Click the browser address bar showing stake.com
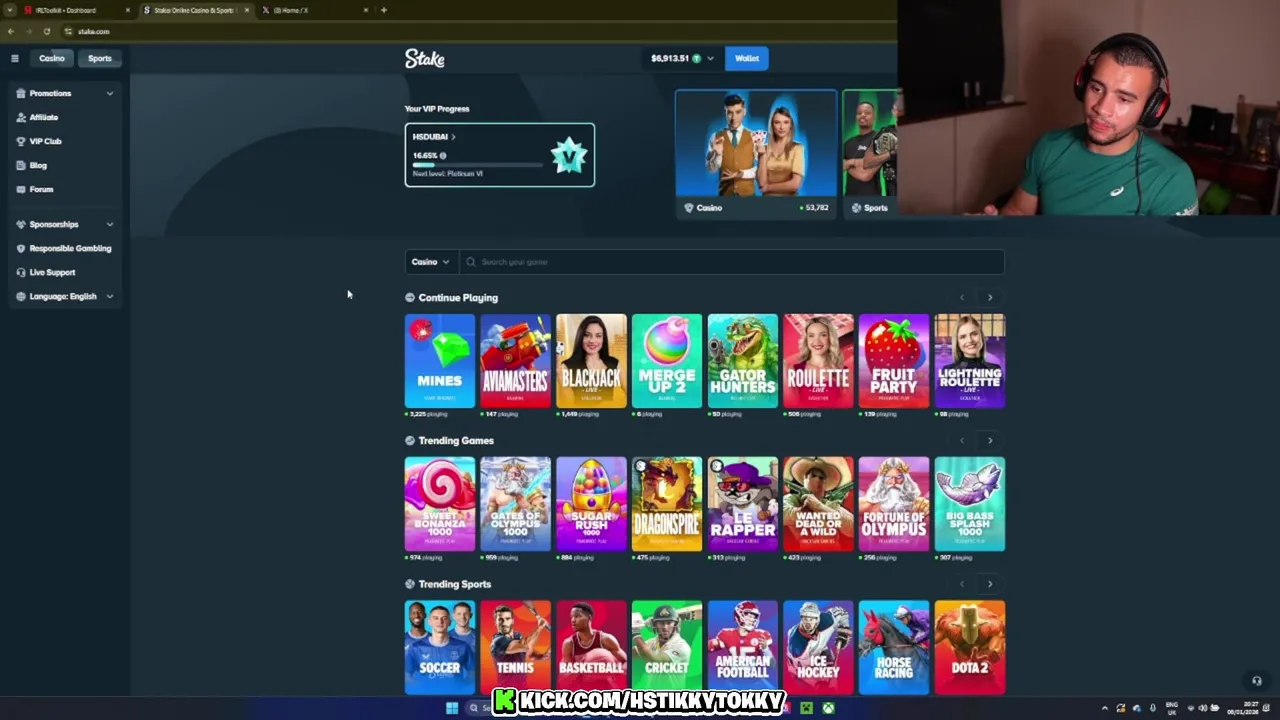Screen dimensions: 1280x720 pyautogui.click(x=480, y=31)
